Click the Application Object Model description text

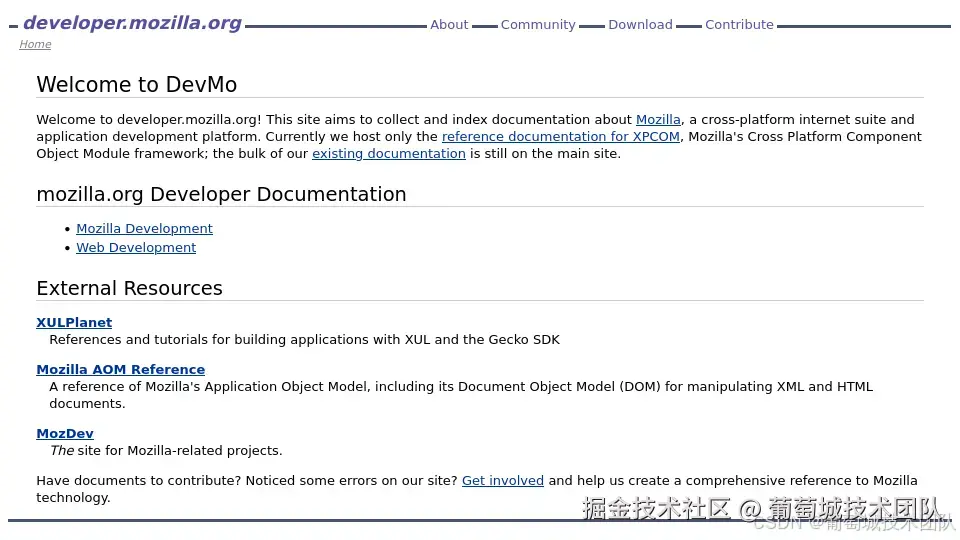461,396
